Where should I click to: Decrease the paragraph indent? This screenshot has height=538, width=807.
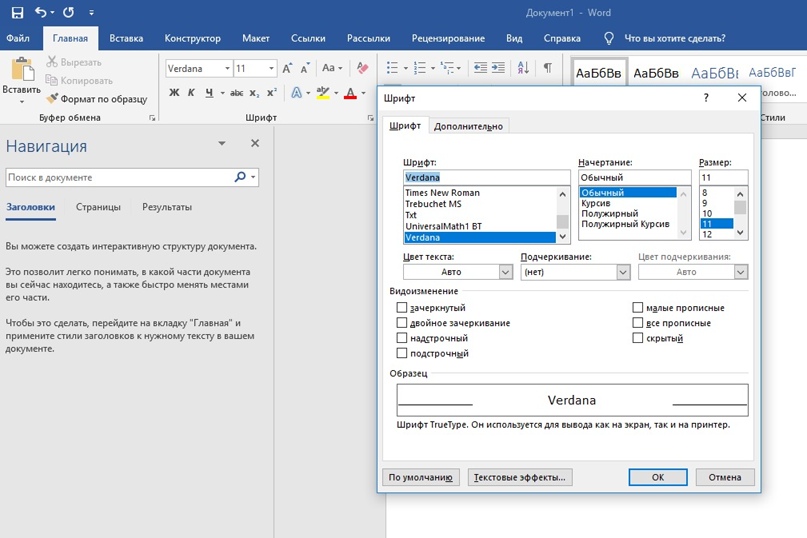pos(480,68)
